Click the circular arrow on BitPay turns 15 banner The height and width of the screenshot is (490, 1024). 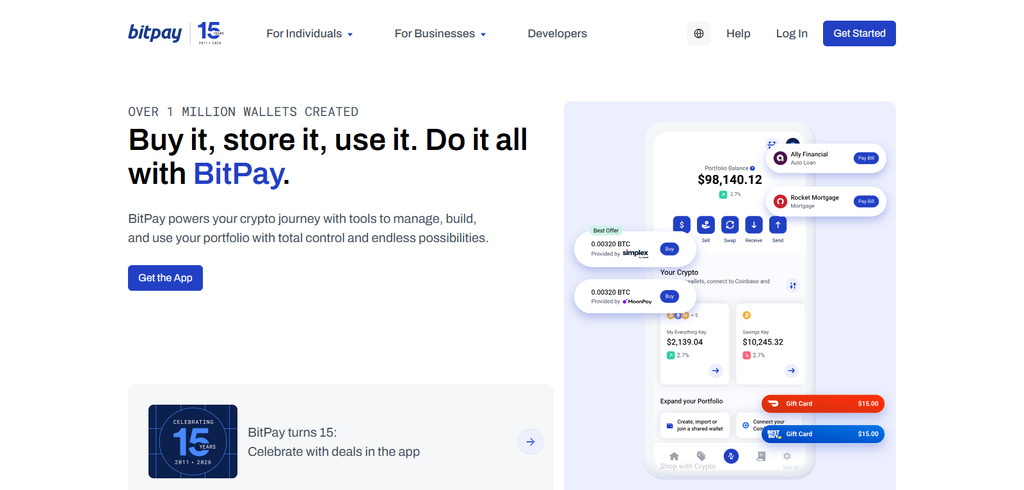[x=530, y=442]
